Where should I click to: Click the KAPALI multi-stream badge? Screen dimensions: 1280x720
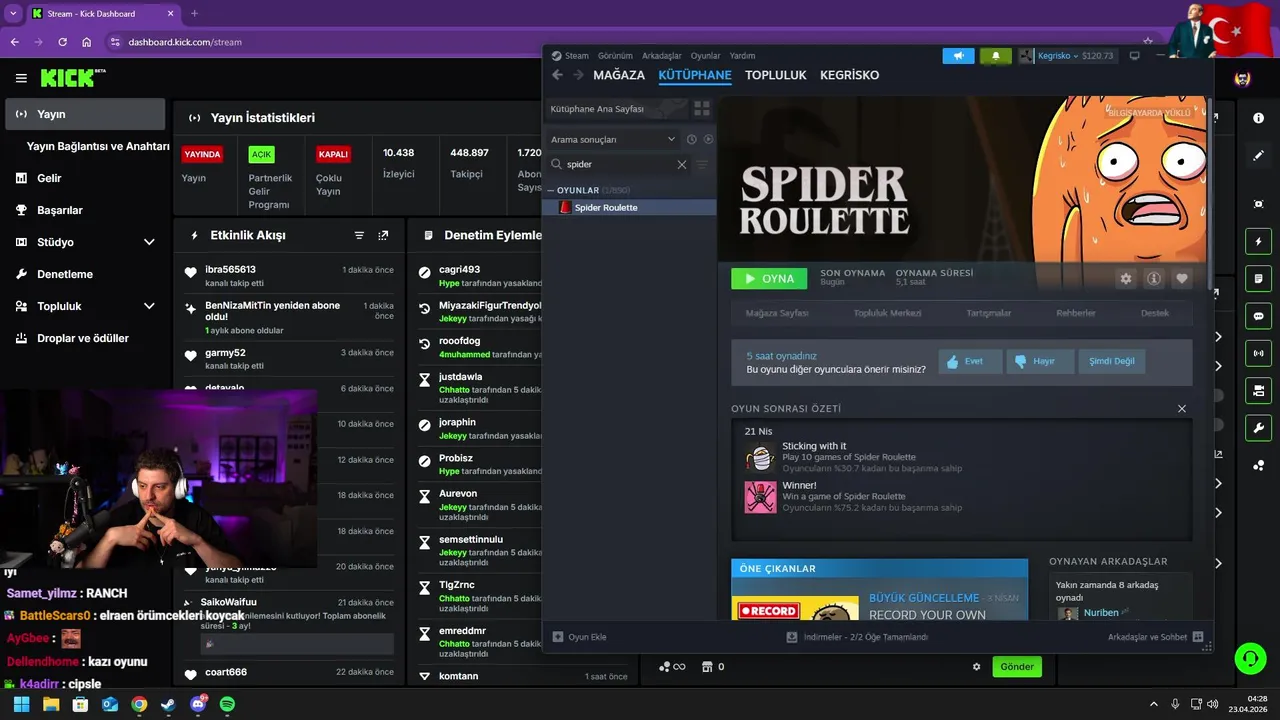333,154
